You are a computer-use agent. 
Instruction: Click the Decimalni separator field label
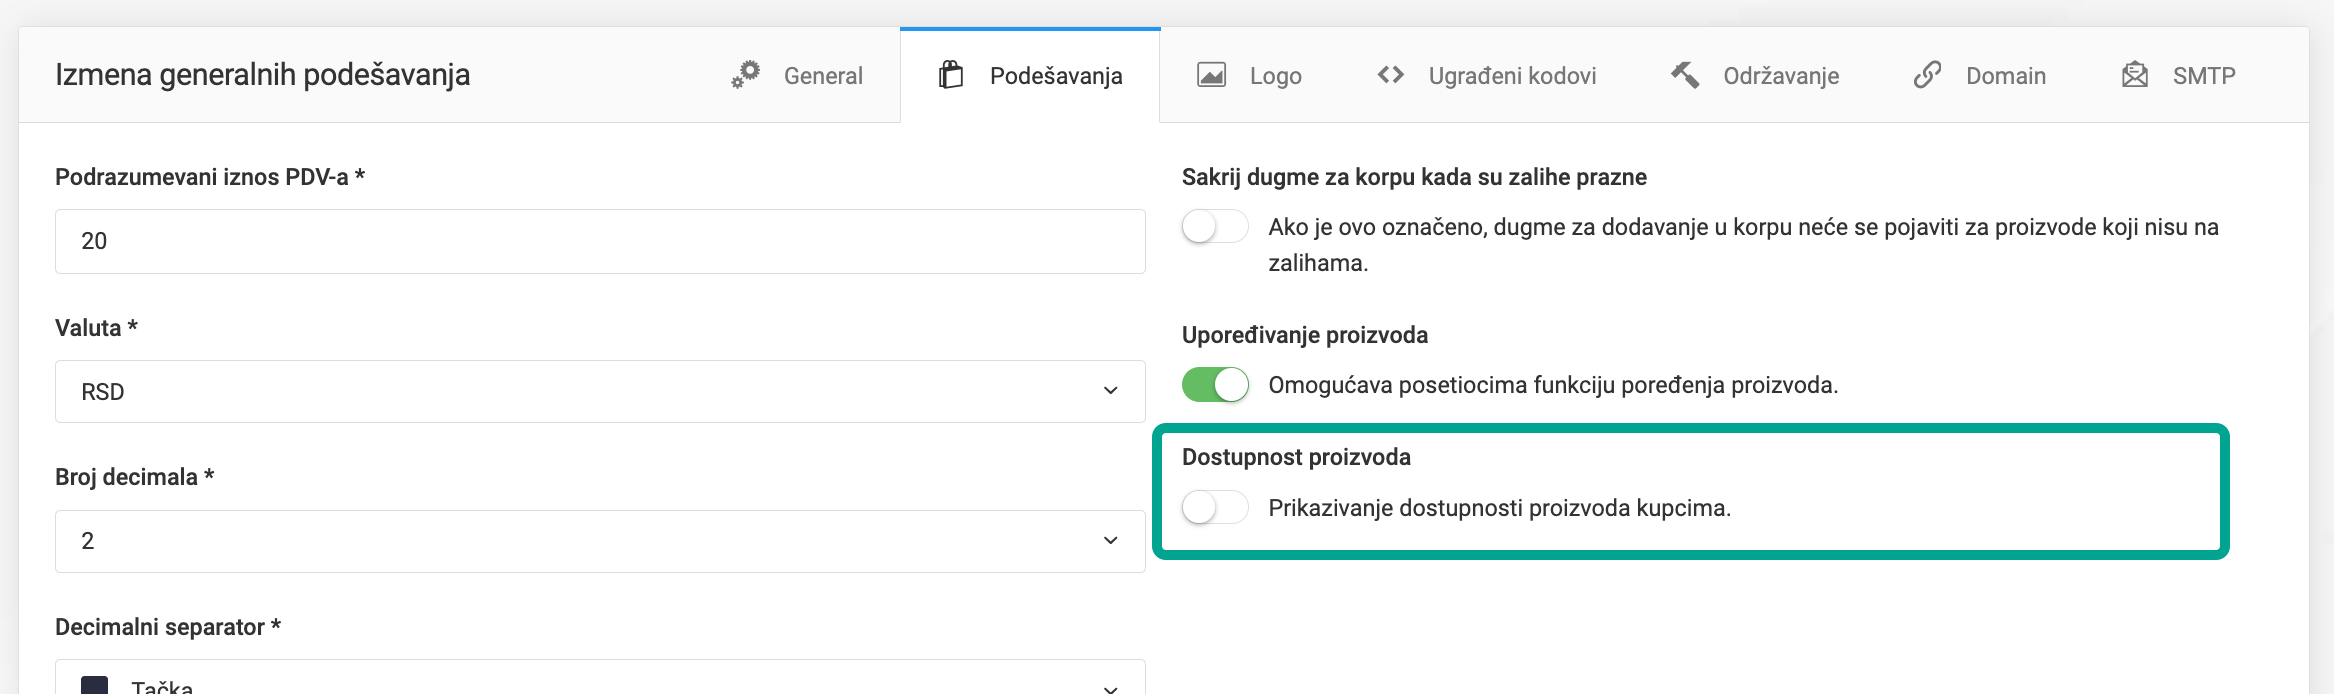pos(168,627)
